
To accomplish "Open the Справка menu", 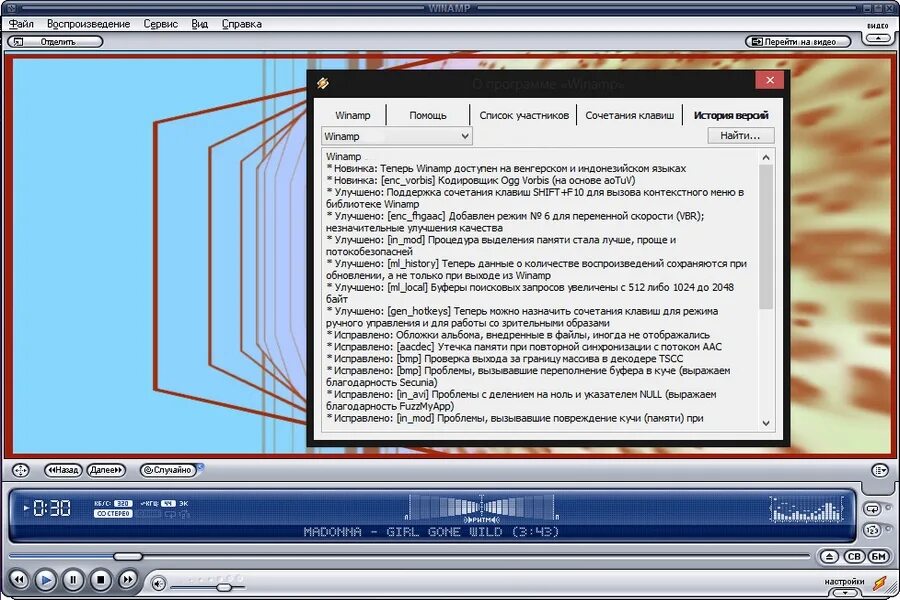I will pyautogui.click(x=242, y=24).
